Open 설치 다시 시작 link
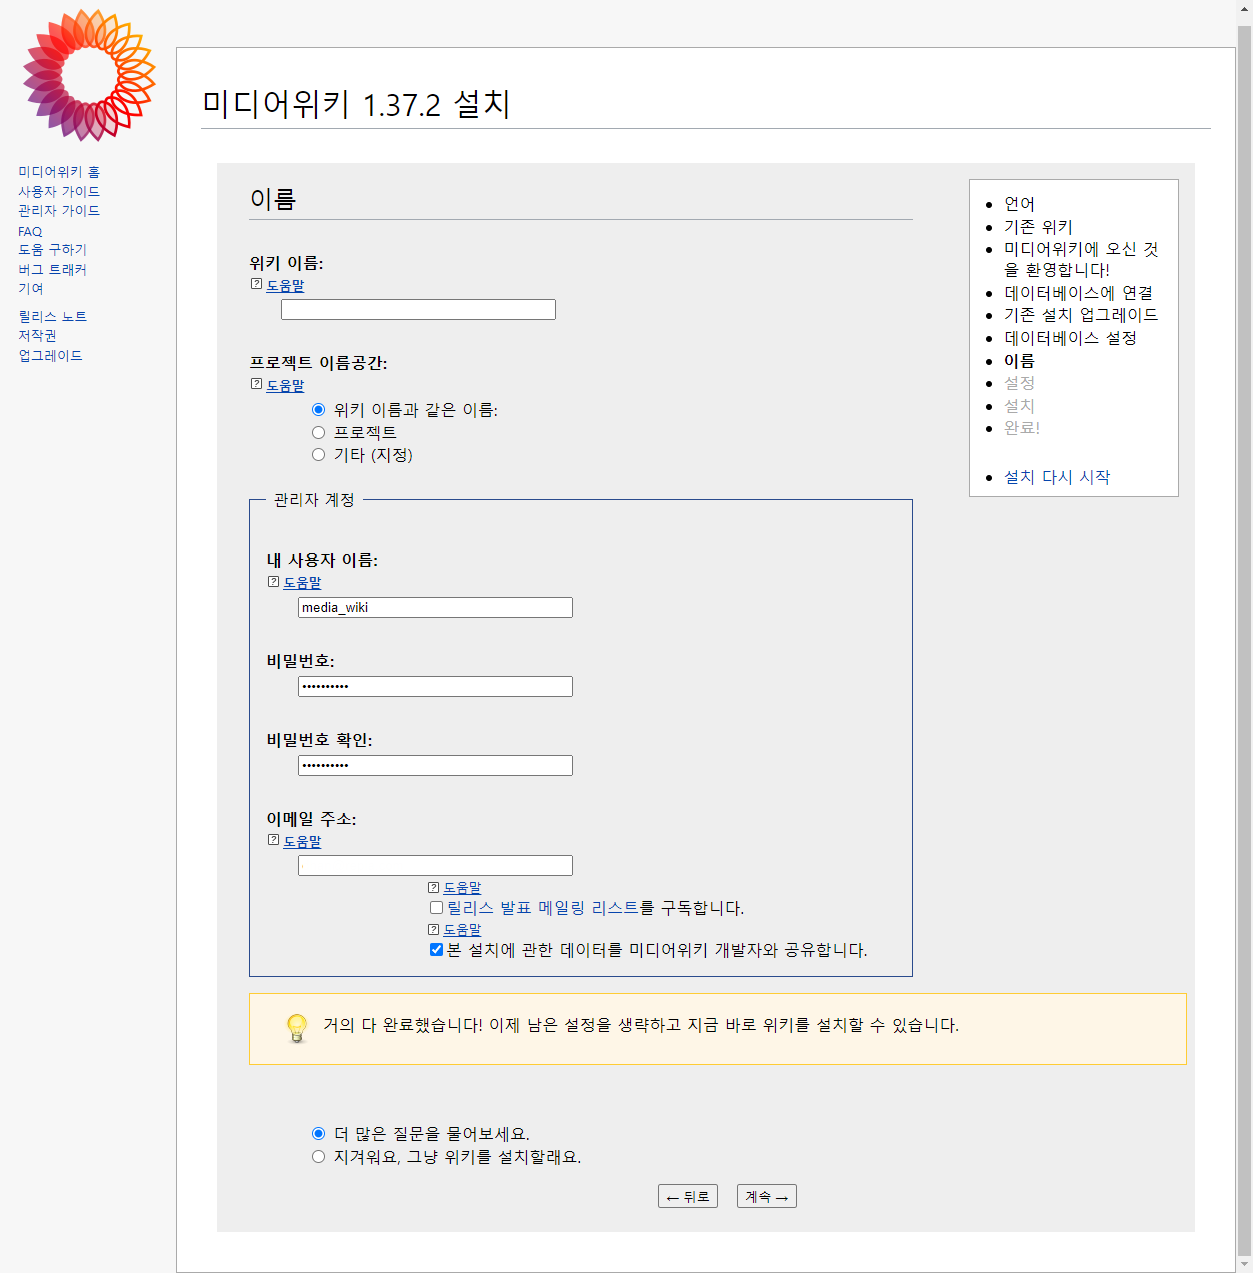The height and width of the screenshot is (1273, 1253). (1057, 477)
